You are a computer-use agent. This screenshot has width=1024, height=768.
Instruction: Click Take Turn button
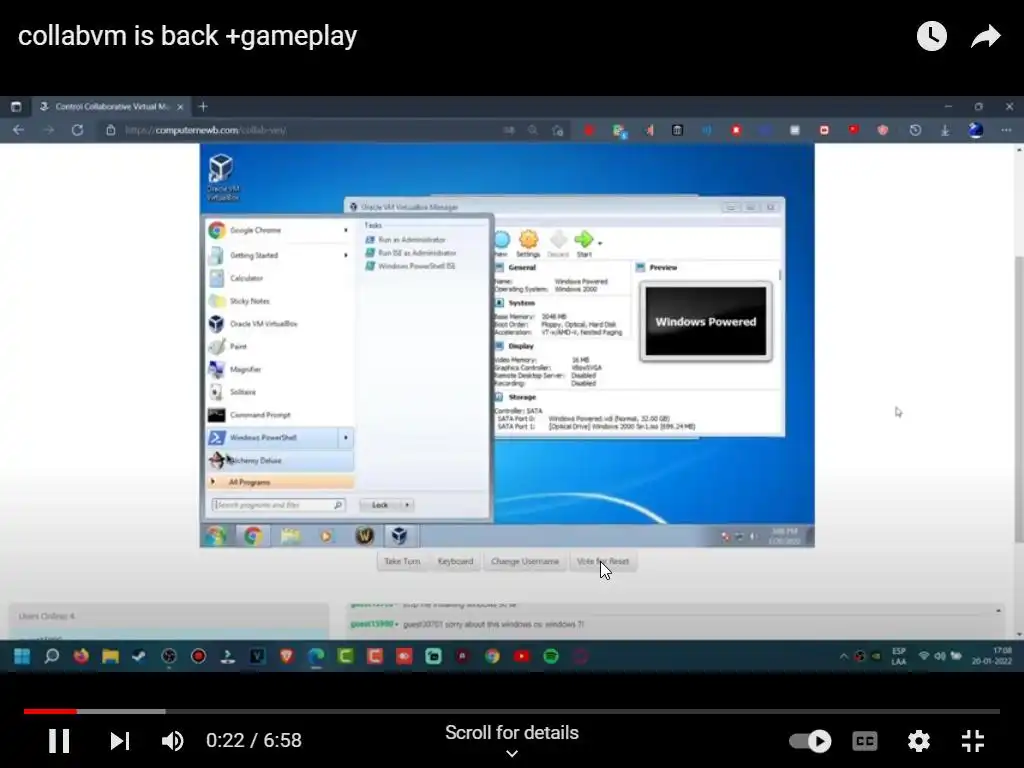click(x=402, y=561)
